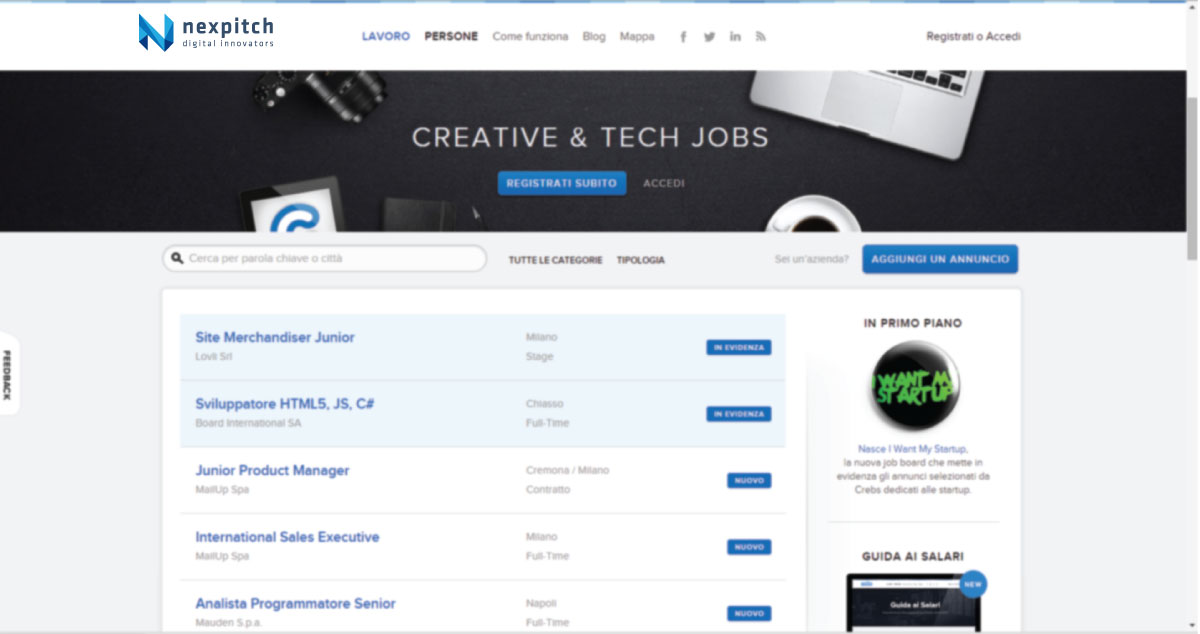The image size is (1200, 634).
Task: Open the Mappa menu item
Action: coord(637,36)
